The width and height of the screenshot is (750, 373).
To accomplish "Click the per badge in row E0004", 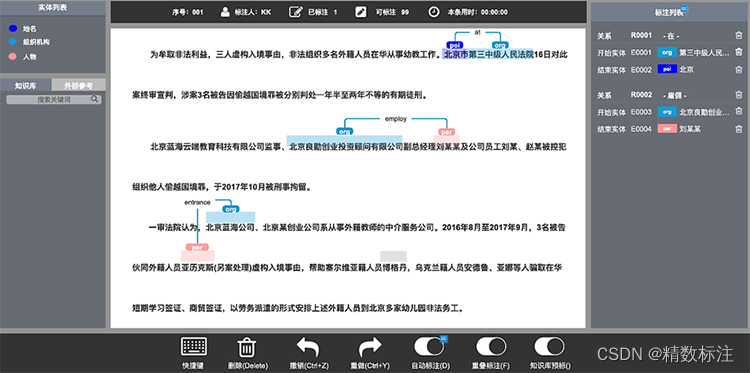I will [x=667, y=129].
